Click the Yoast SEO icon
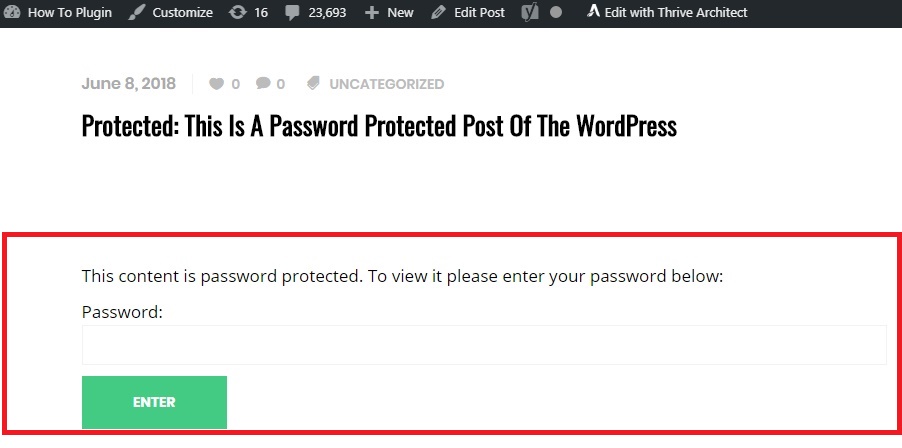The image size is (902, 448). (530, 12)
